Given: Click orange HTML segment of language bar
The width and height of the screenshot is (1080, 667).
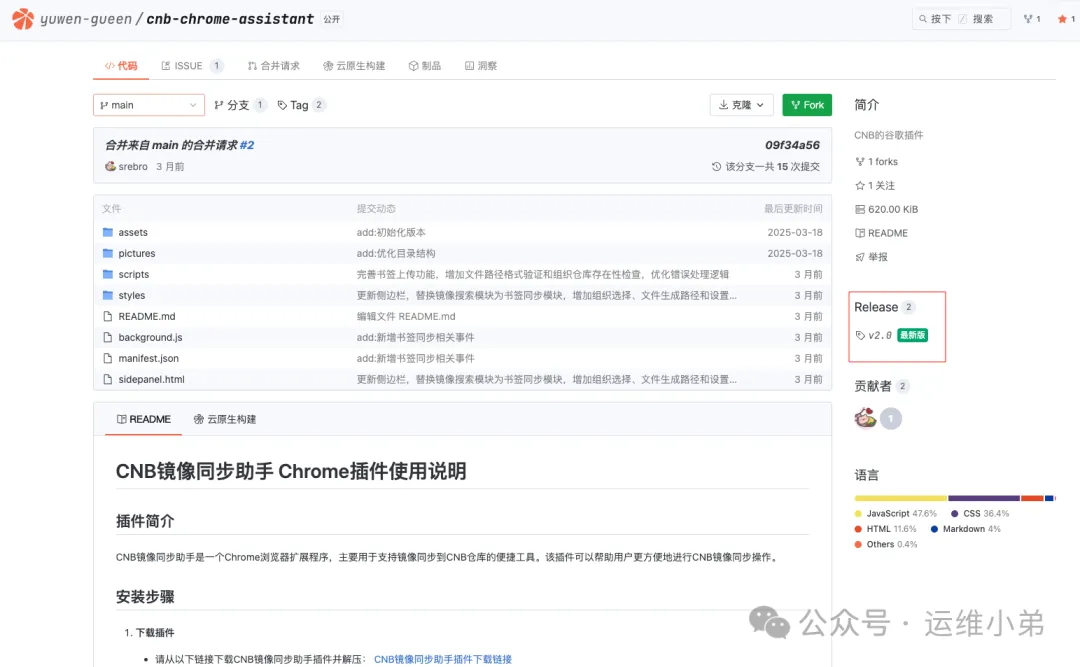Looking at the screenshot, I should [1032, 497].
